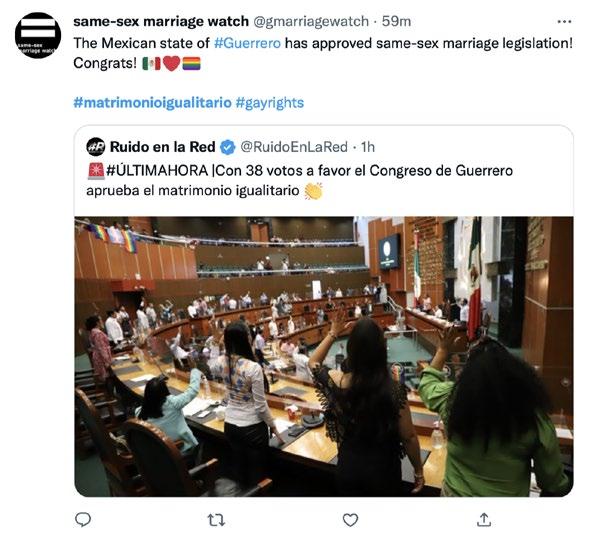Open the #matrimonioigualitario hashtag
589x538 pixels.
(x=153, y=103)
